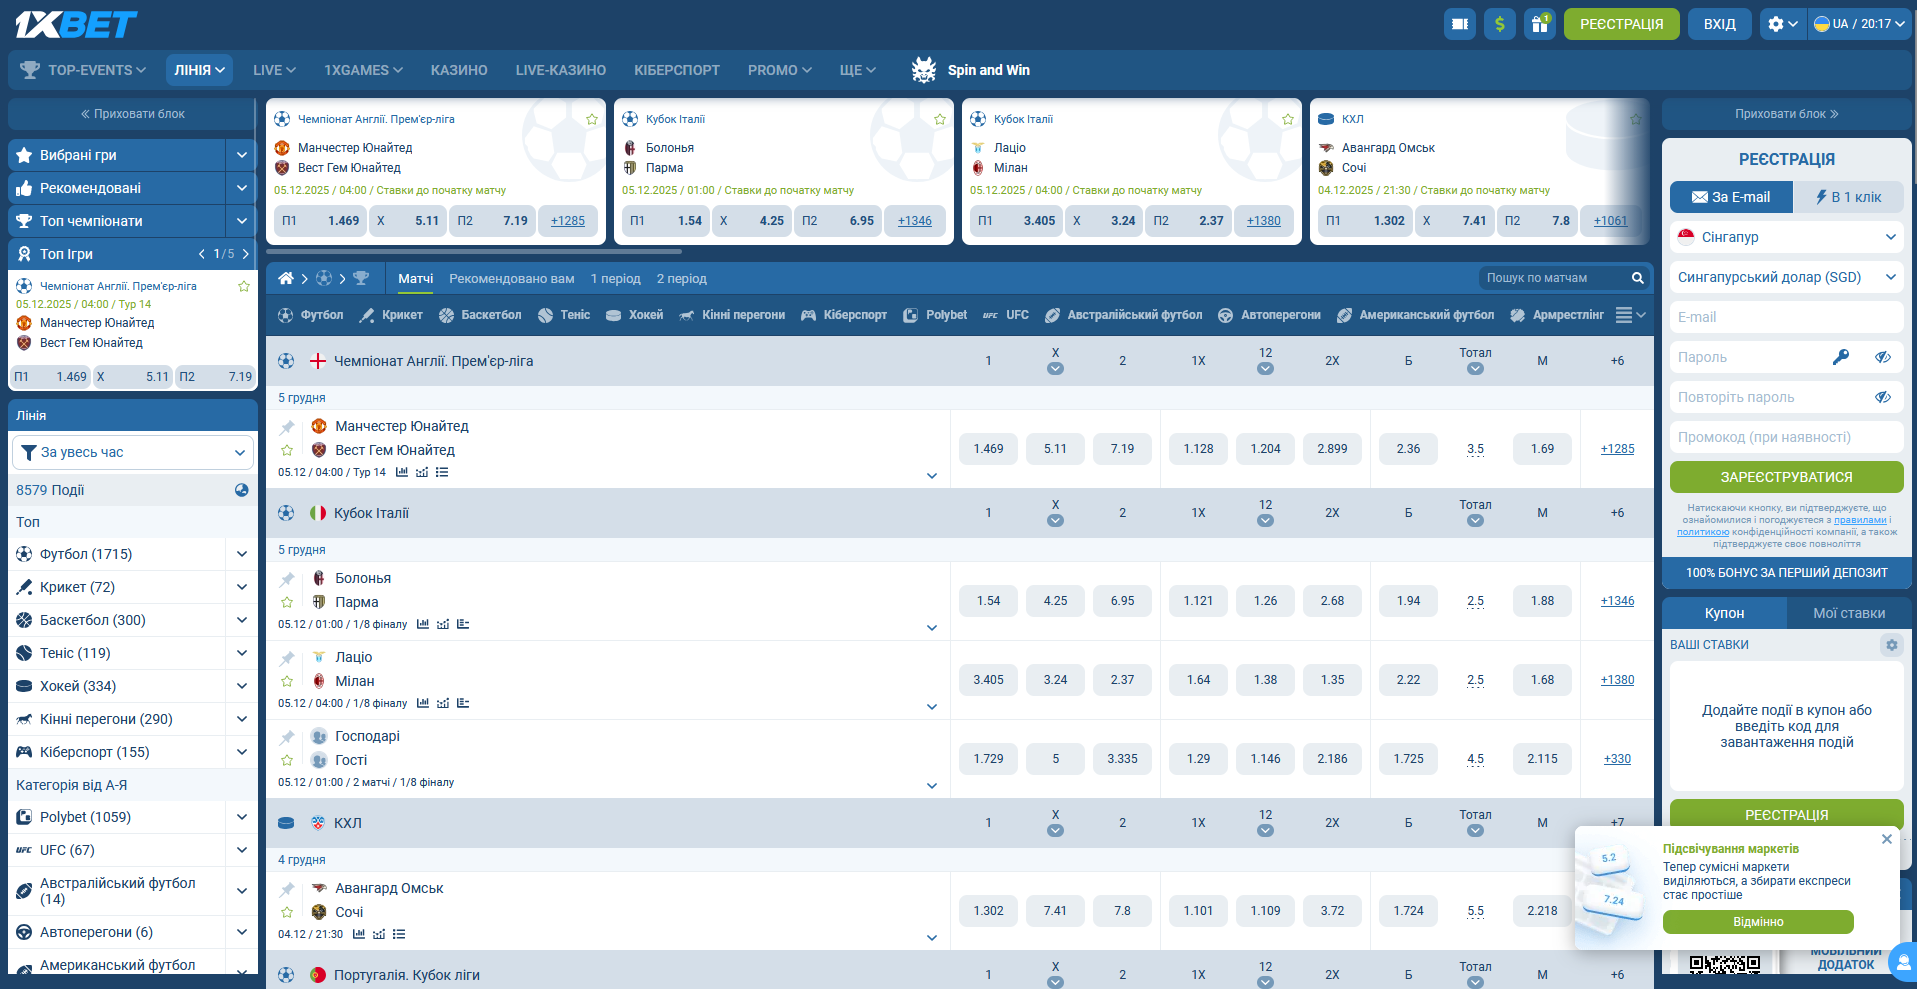Toggle favorite star on Авангард Омськ match
The width and height of the screenshot is (1917, 989).
coord(287,912)
